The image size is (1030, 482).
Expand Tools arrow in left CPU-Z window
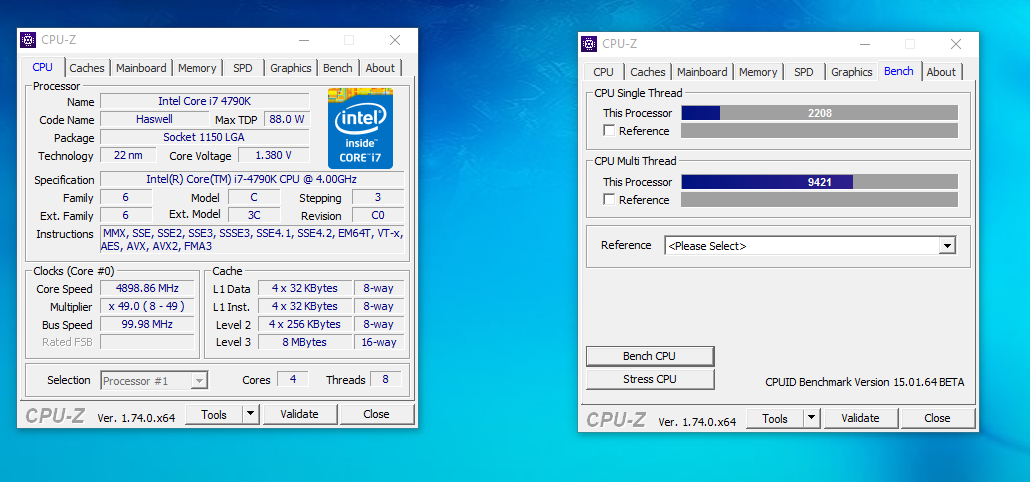[251, 414]
